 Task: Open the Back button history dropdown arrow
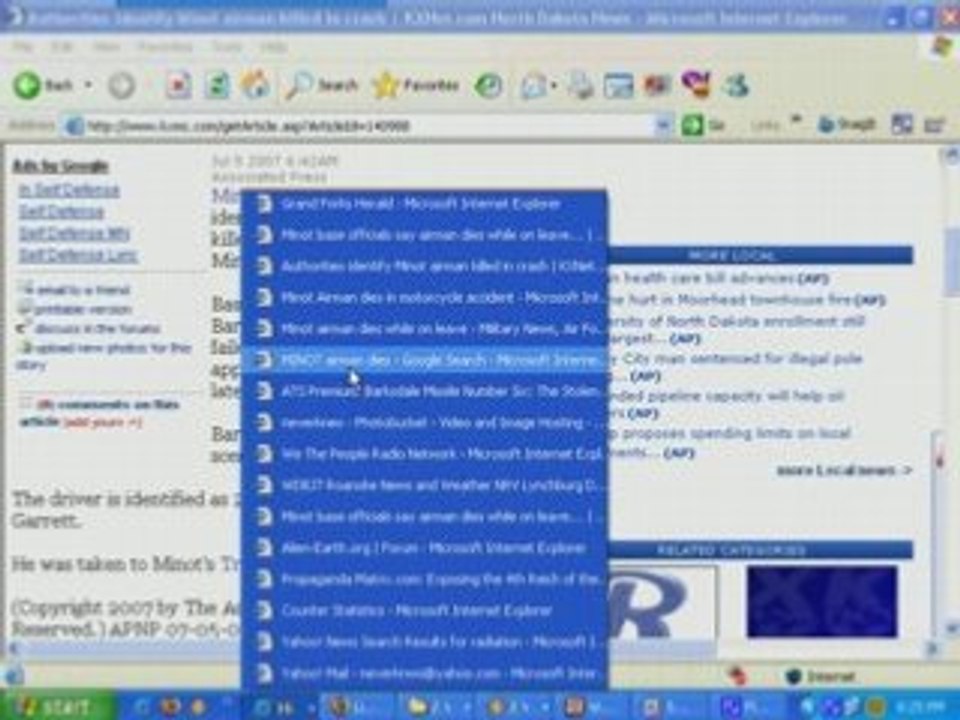(89, 86)
